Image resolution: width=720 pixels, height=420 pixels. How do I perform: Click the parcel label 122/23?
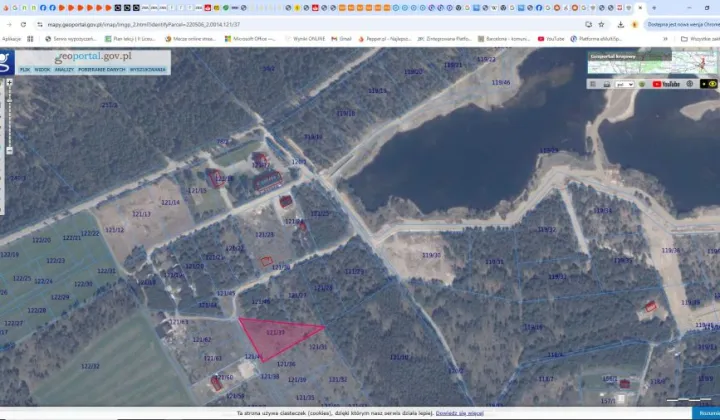point(56,261)
